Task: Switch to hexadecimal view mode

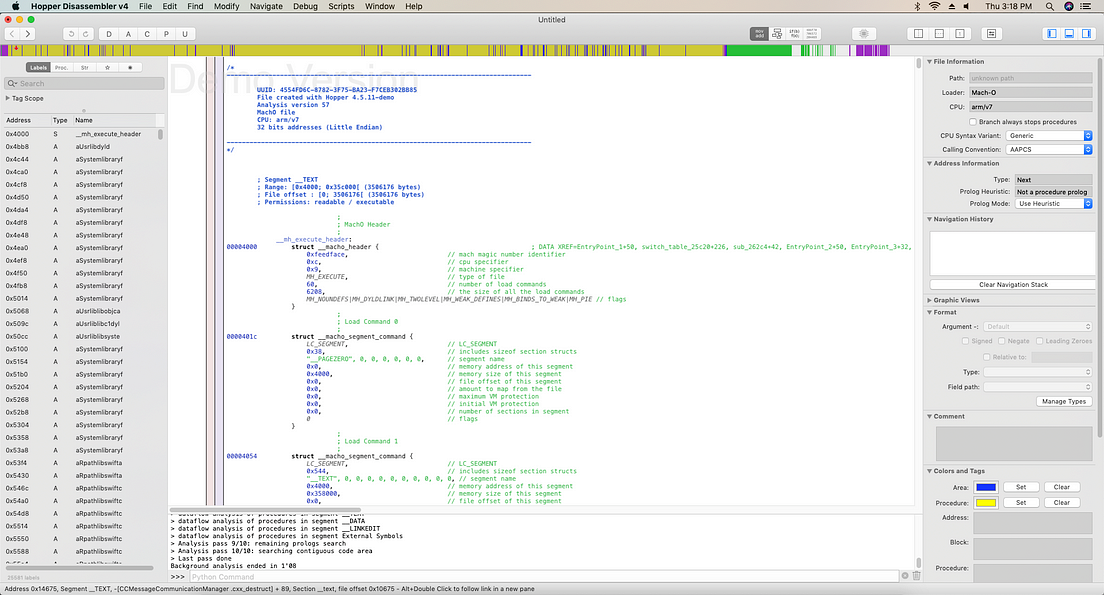Action: 812,34
